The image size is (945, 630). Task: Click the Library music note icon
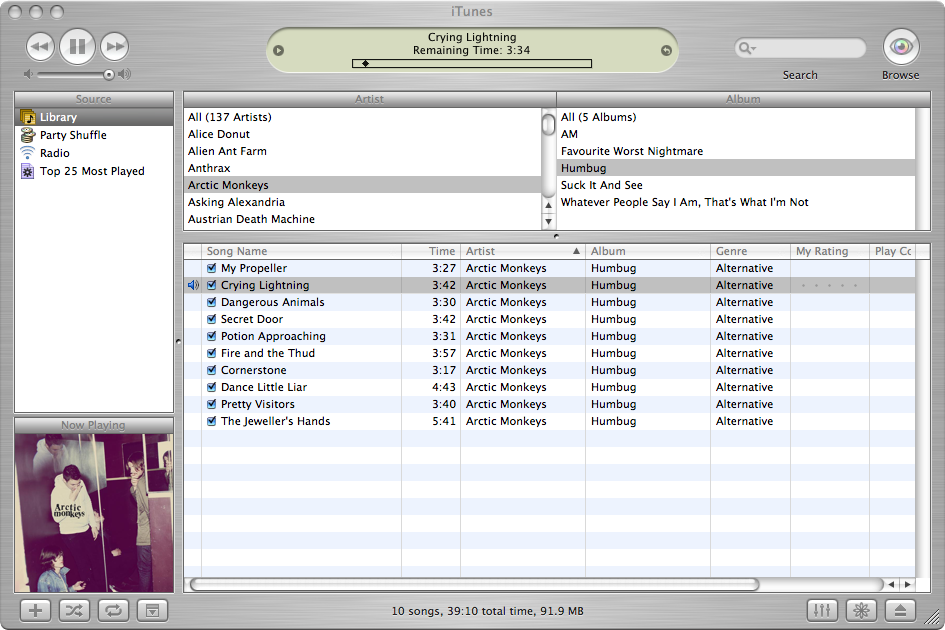point(28,117)
